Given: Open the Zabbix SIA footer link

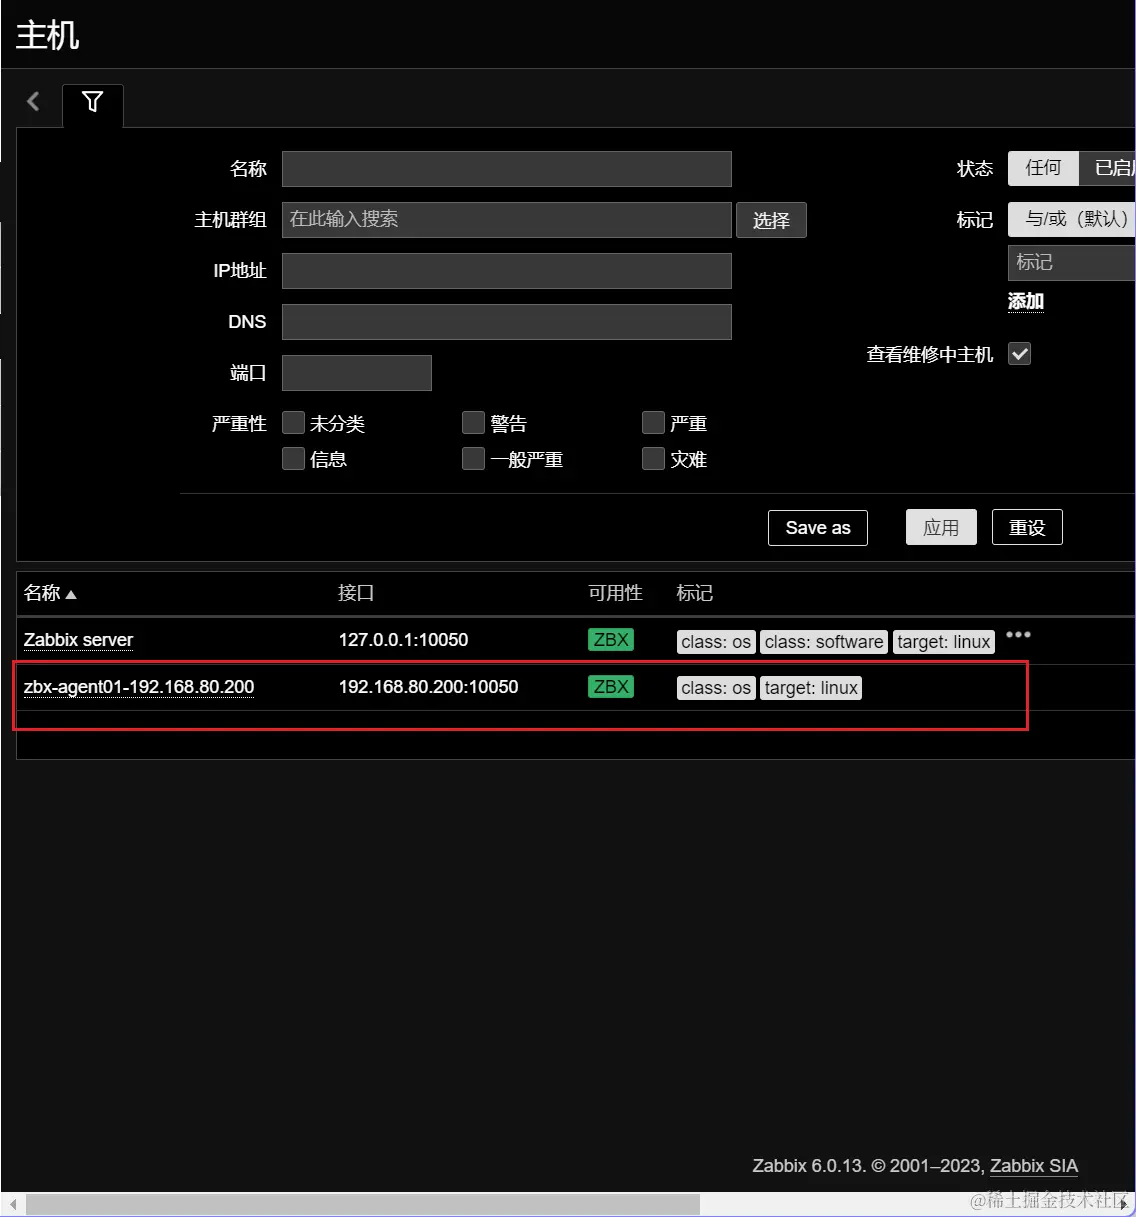Looking at the screenshot, I should click(1034, 1166).
